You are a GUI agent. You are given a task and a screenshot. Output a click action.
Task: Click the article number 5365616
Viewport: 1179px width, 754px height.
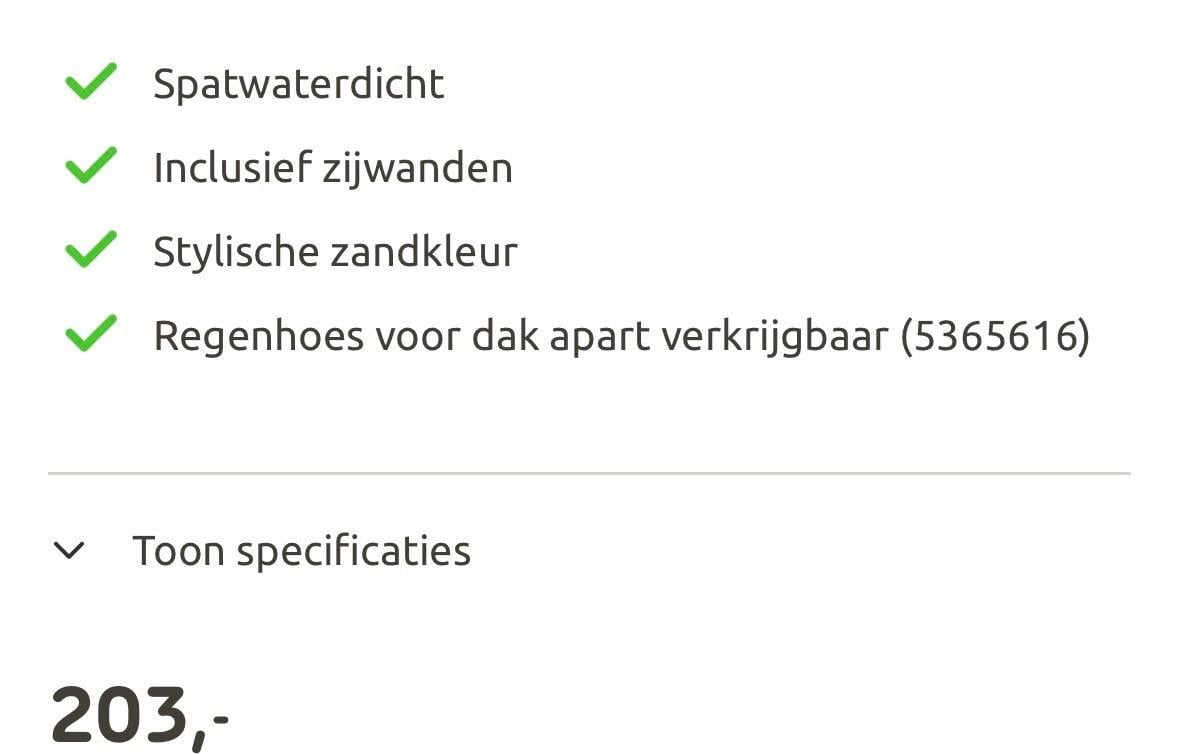tap(994, 336)
